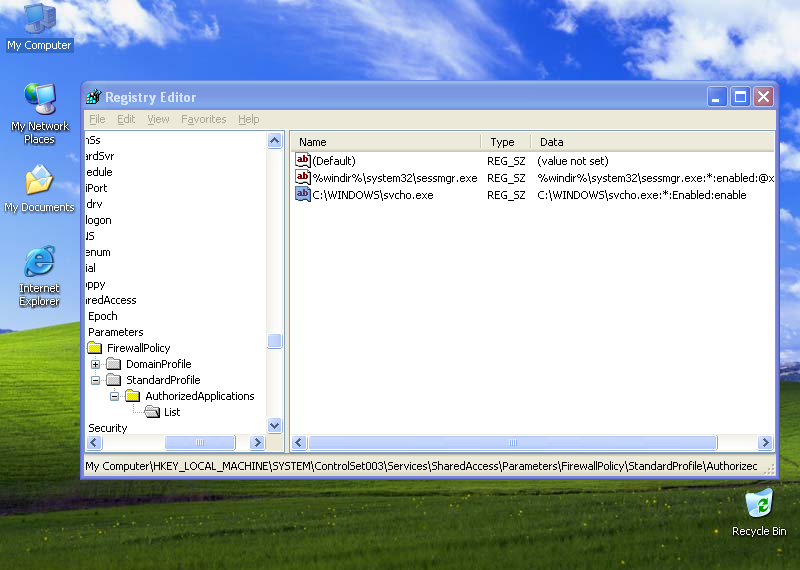Image resolution: width=800 pixels, height=570 pixels.
Task: Select the DomainProfile folder icon
Action: 114,364
